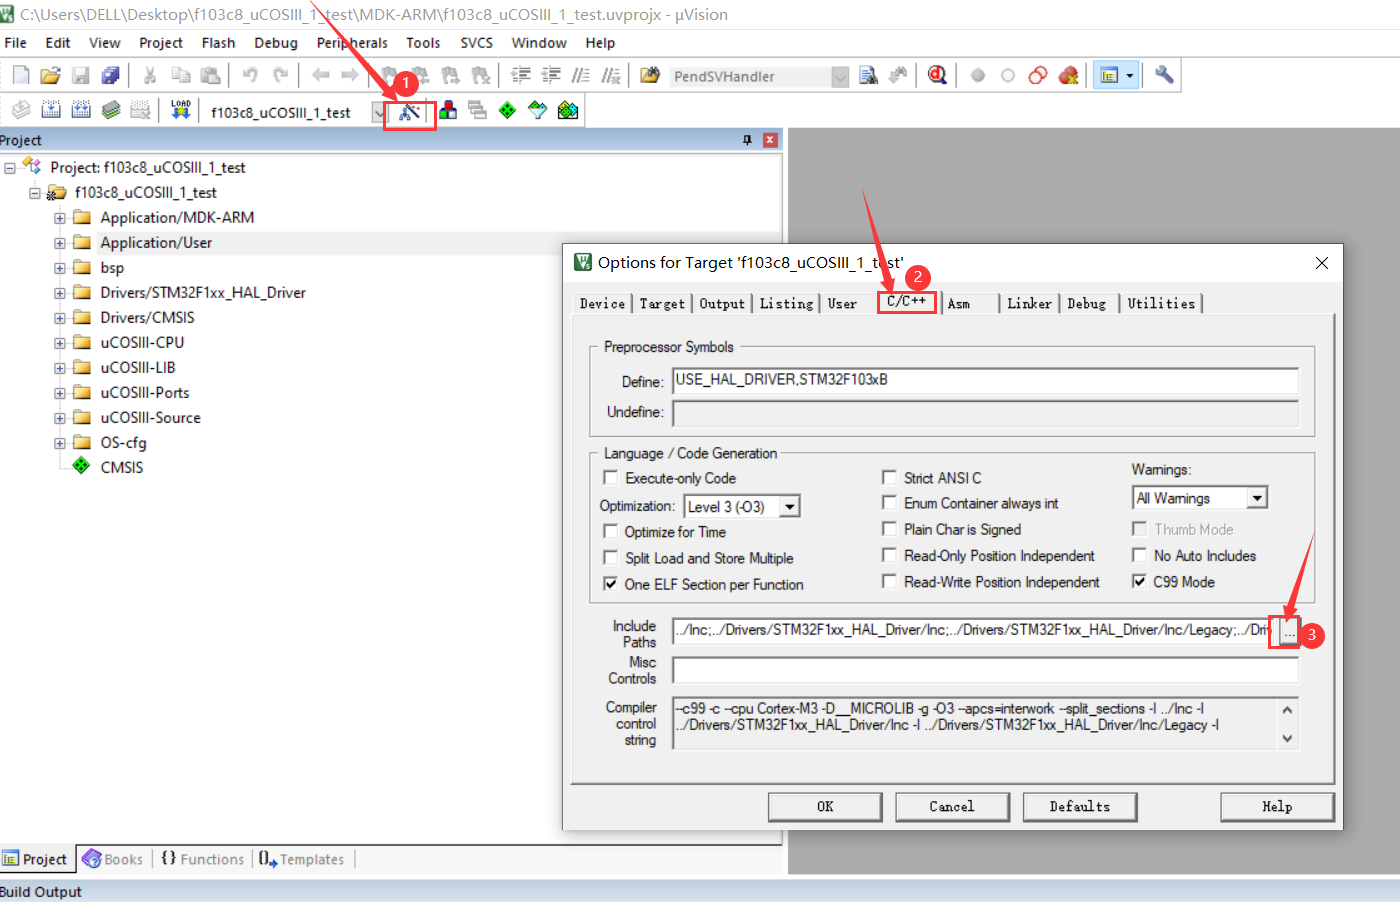Expand the Application/MDK-ARM folder
1400x902 pixels.
60,218
